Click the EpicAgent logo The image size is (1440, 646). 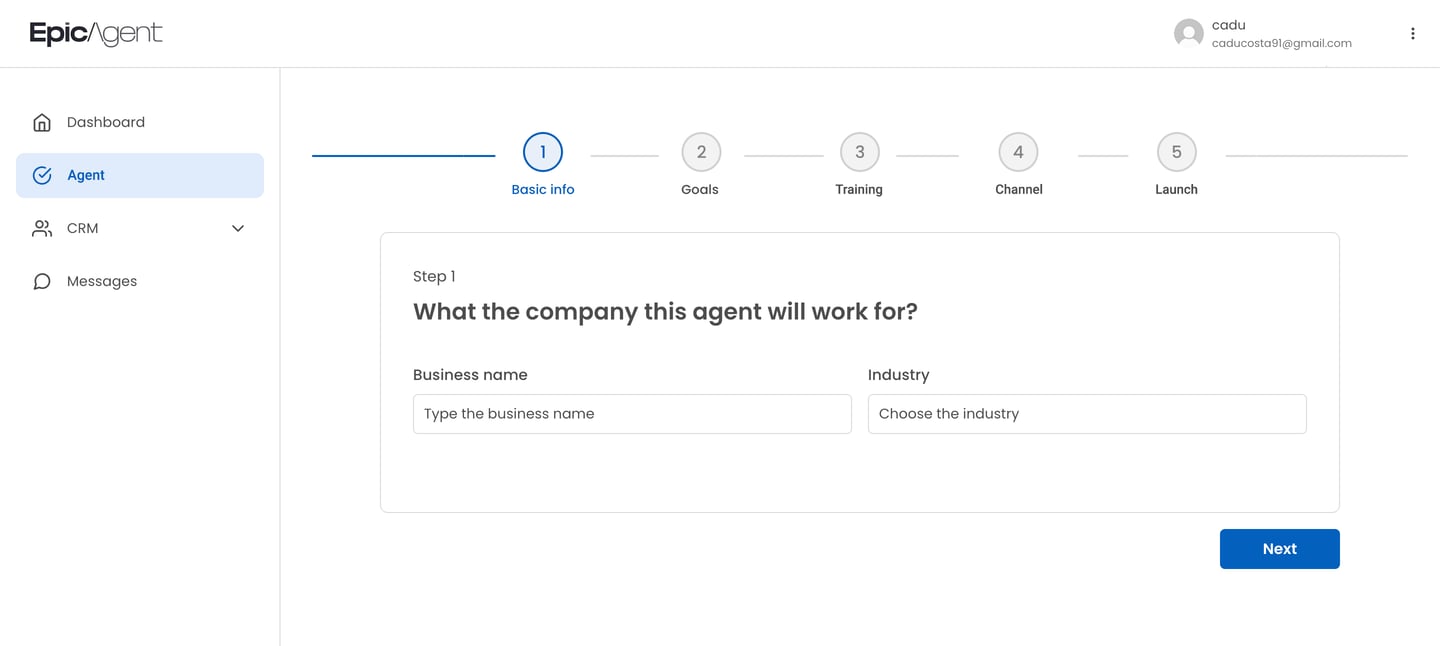coord(96,34)
